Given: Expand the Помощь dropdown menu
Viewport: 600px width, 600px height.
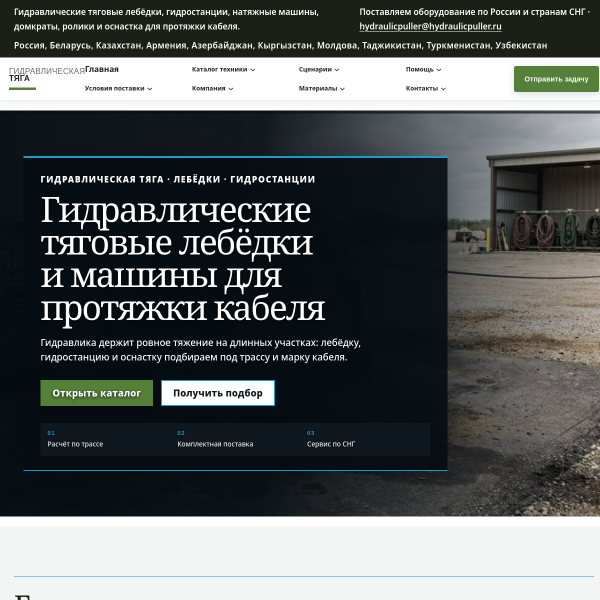Looking at the screenshot, I should [423, 69].
